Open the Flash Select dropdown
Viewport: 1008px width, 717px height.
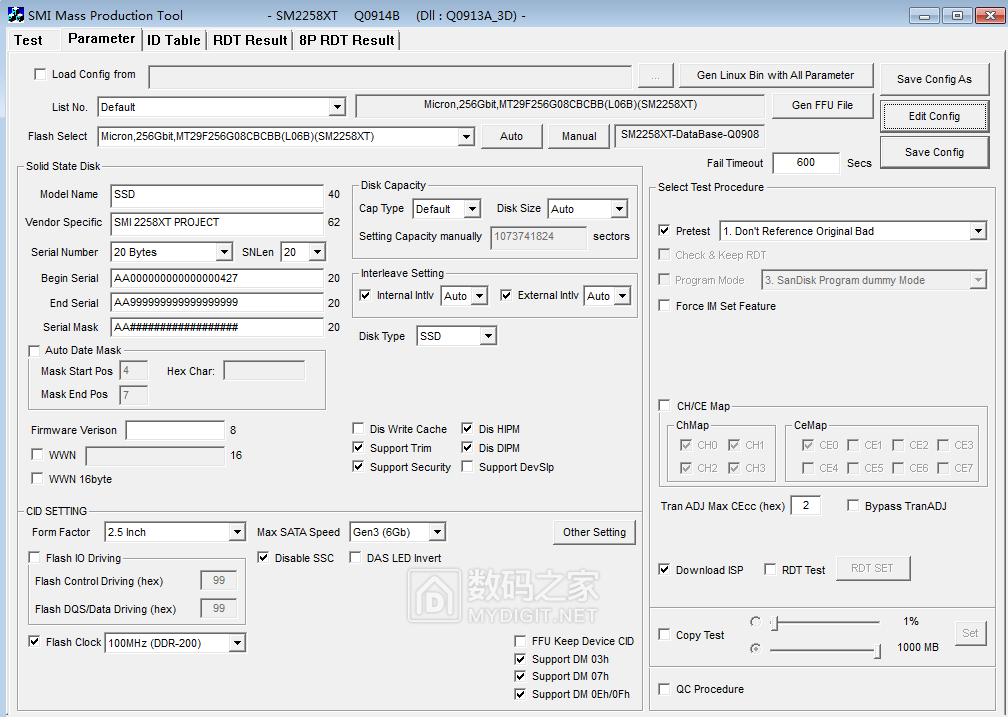pyautogui.click(x=465, y=137)
